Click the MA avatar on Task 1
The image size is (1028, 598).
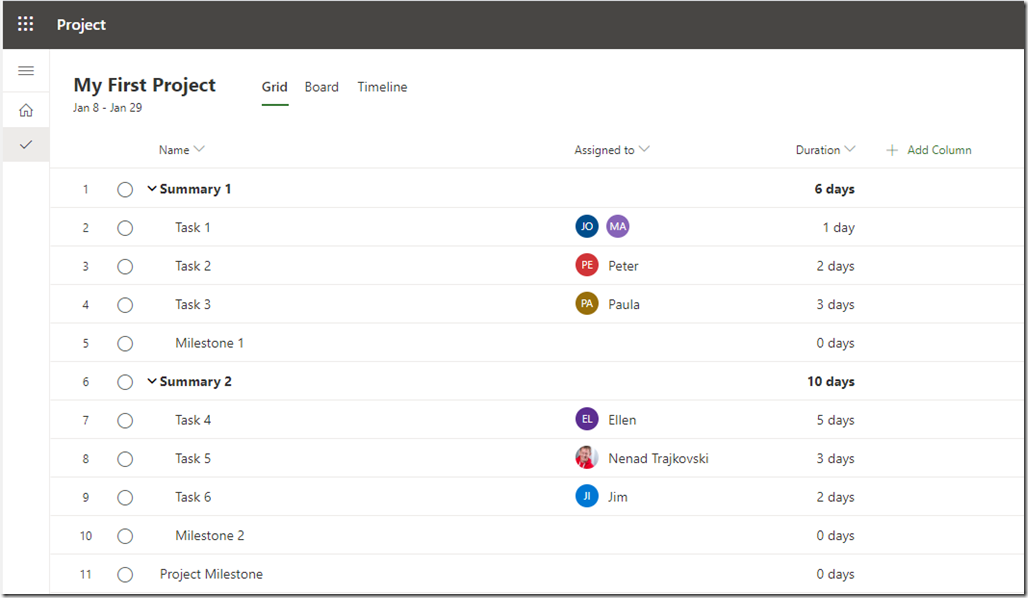[618, 227]
